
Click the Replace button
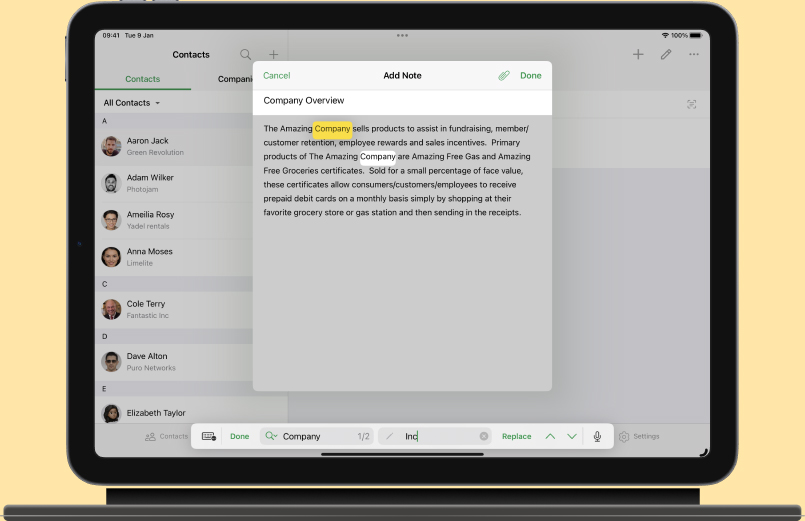(516, 437)
